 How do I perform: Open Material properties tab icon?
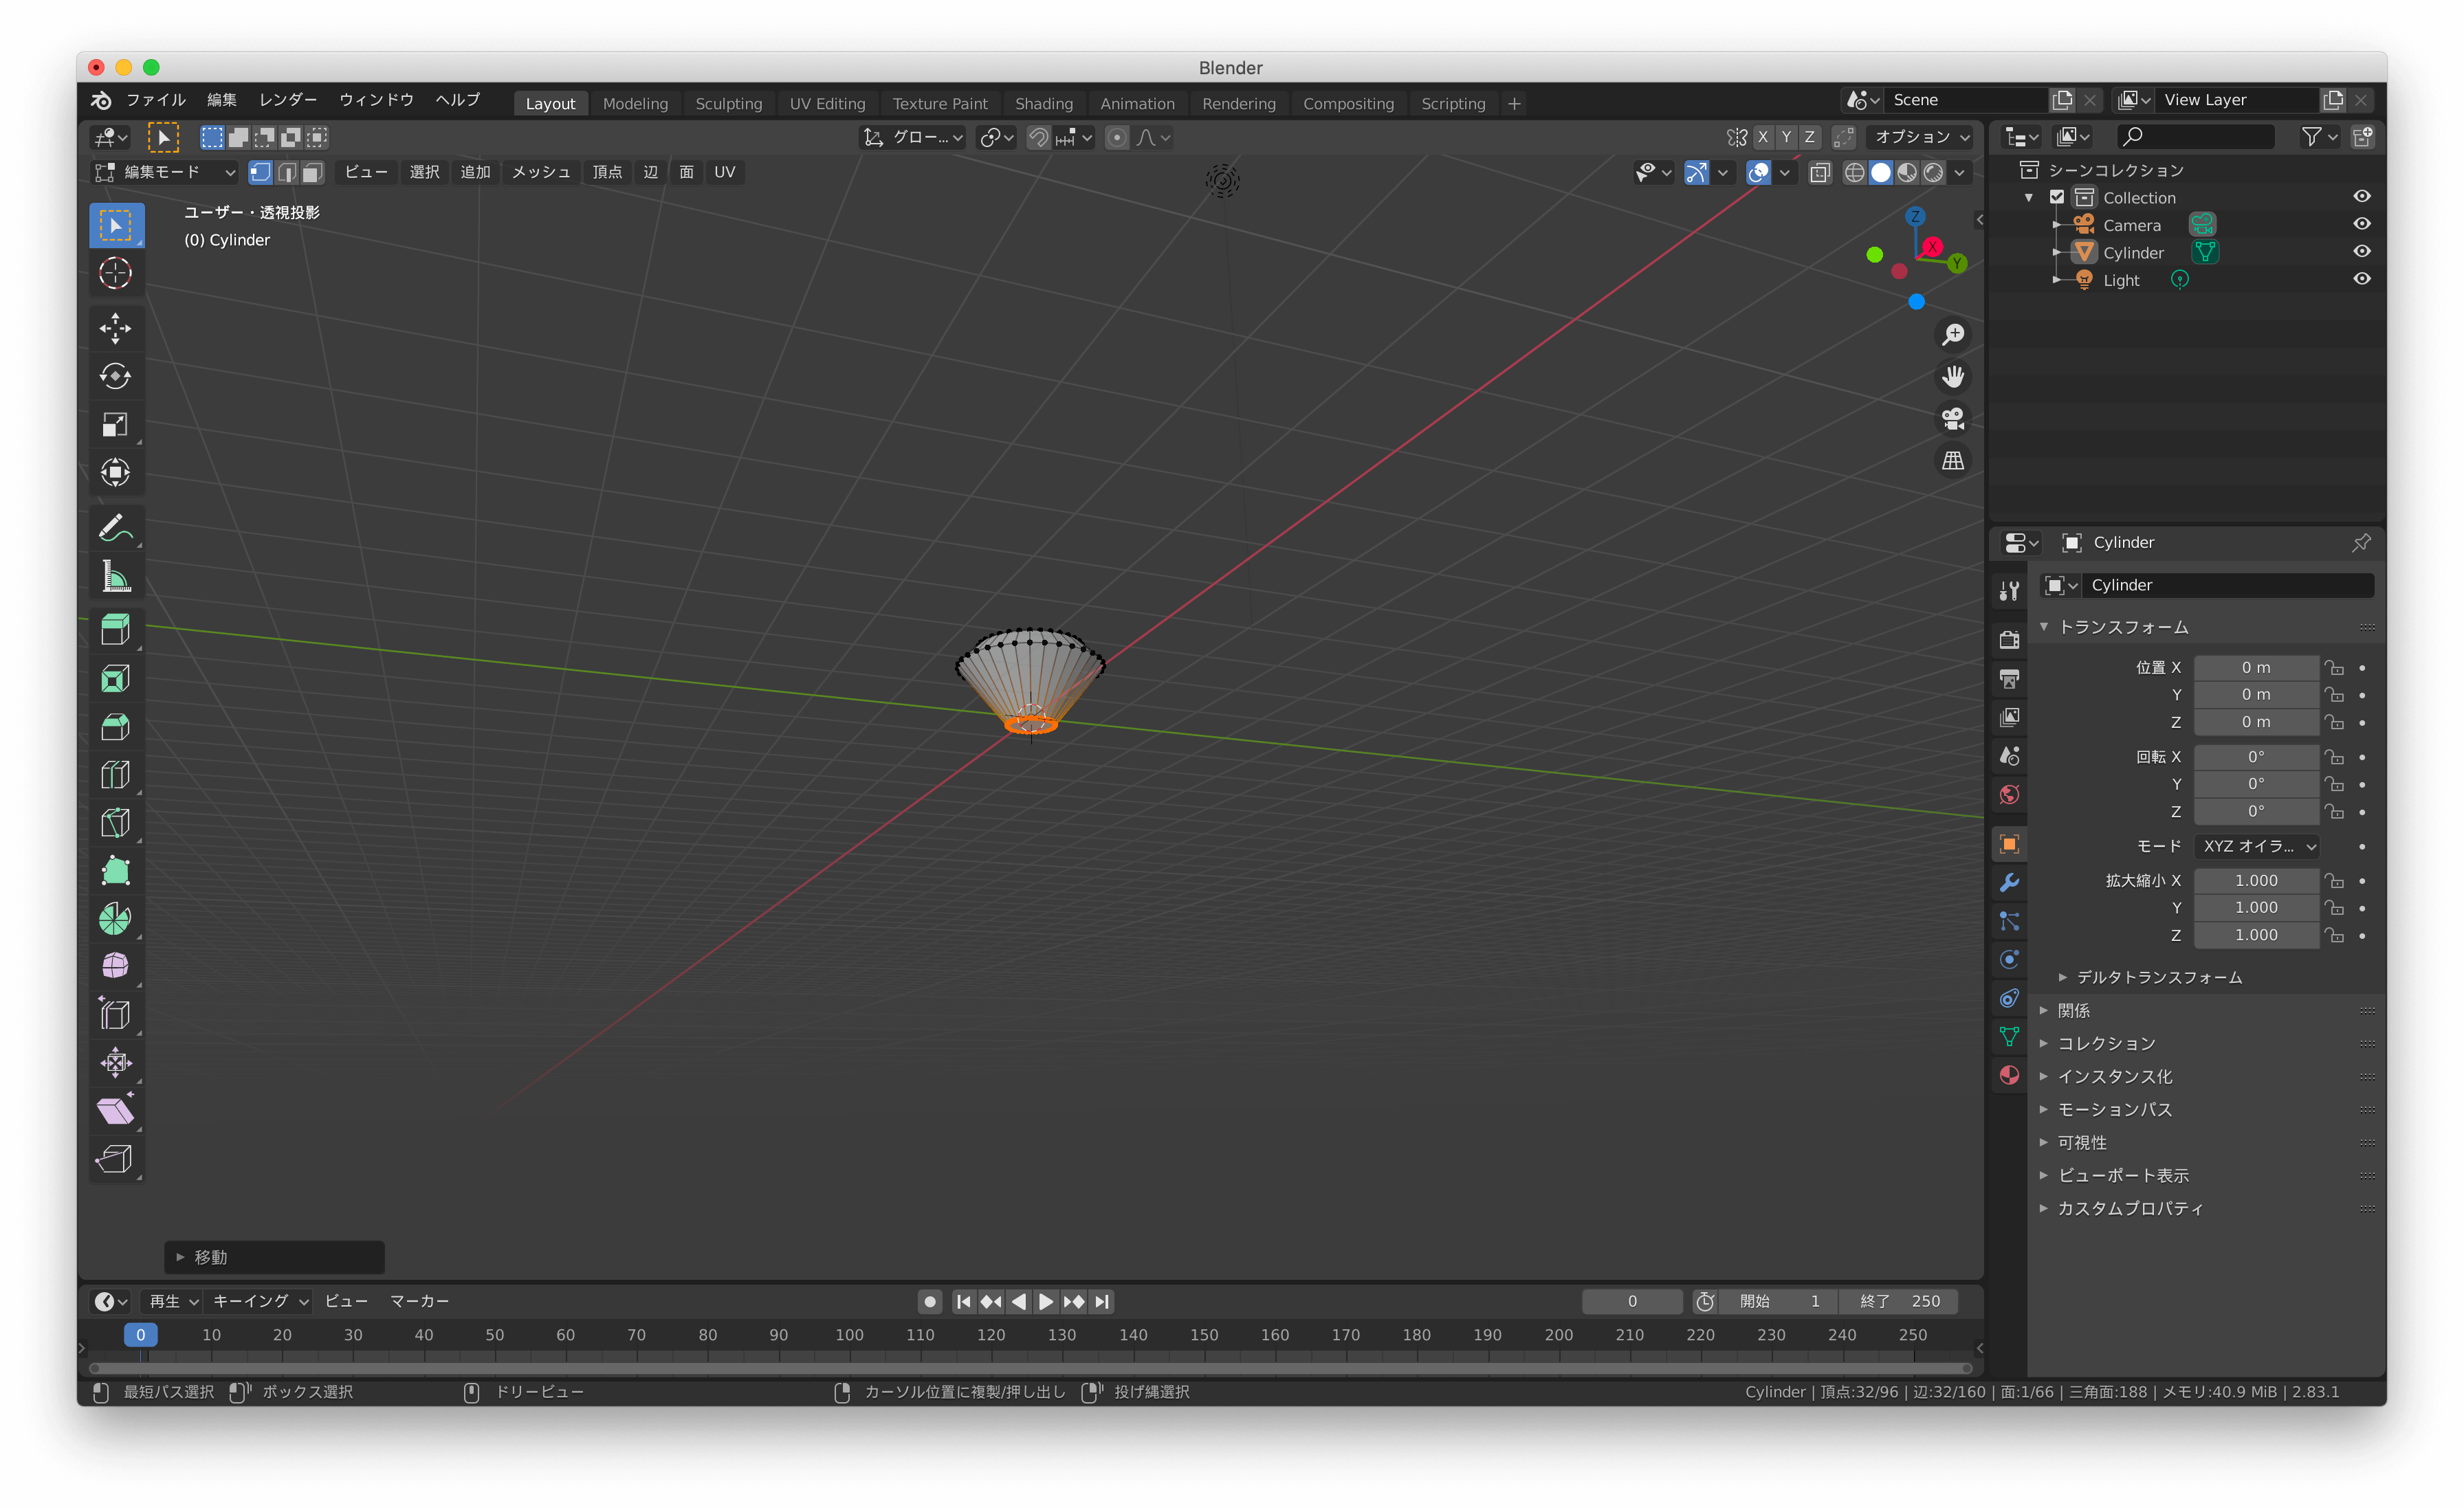(x=2009, y=1075)
